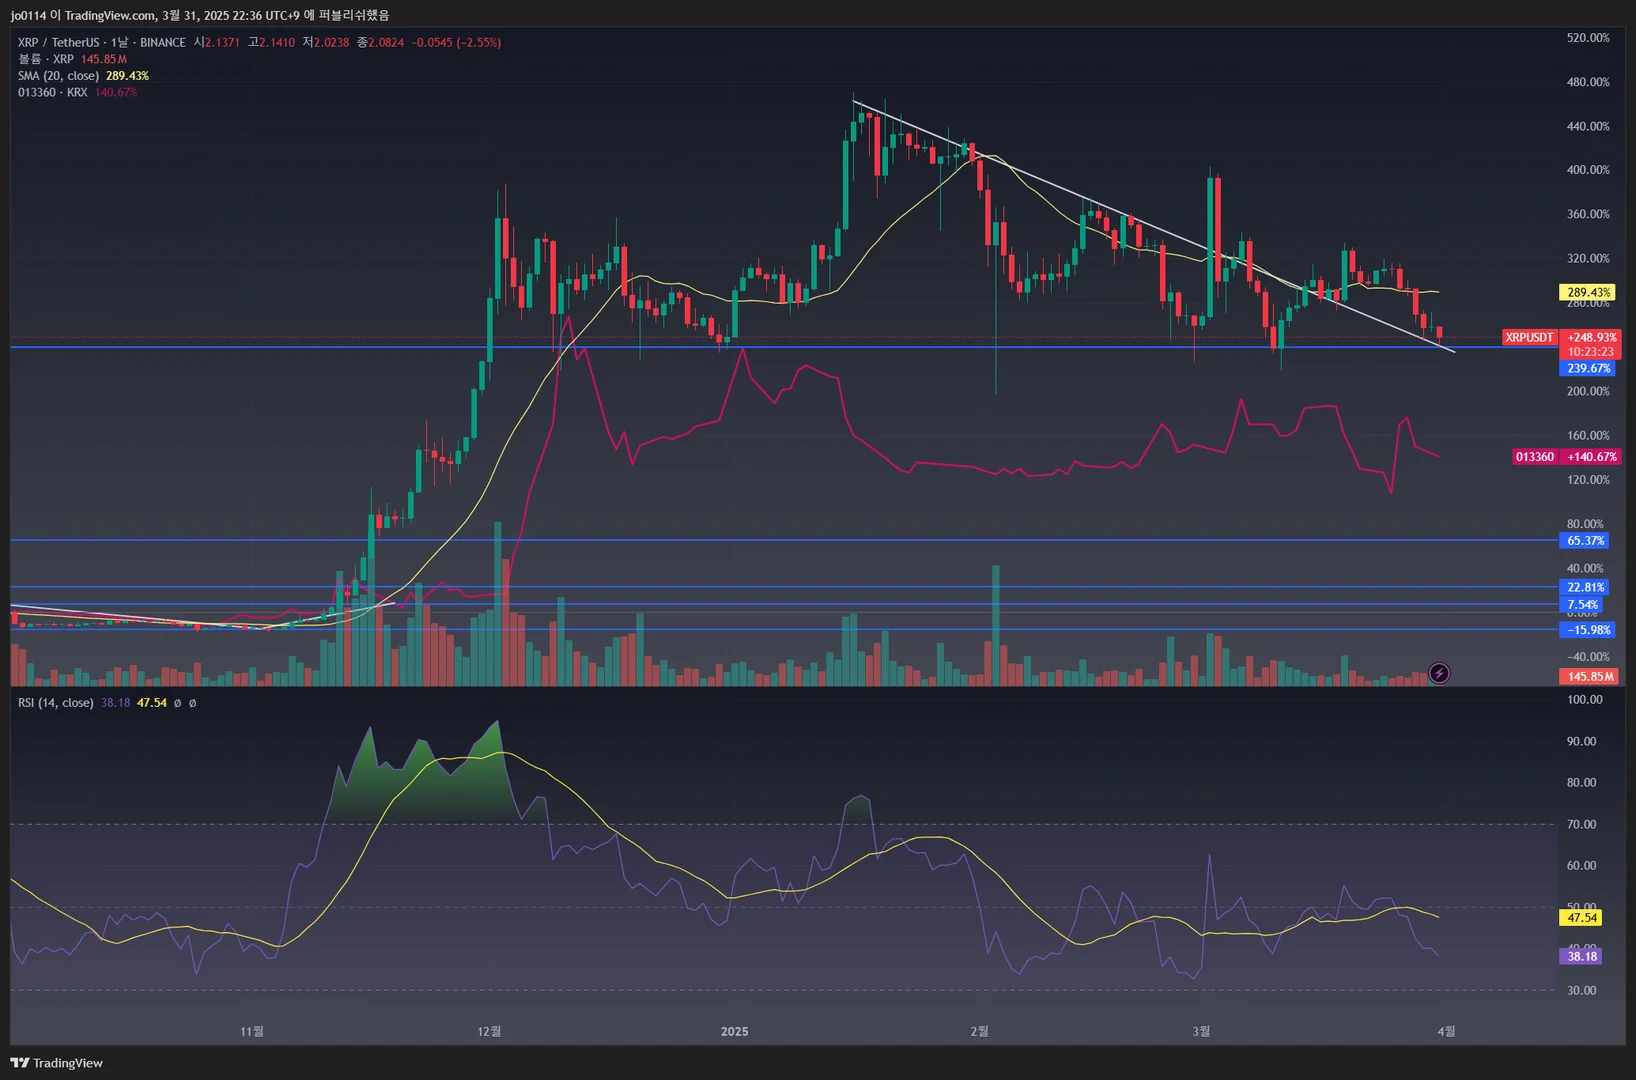Open the TradingView logo at bottom left
This screenshot has width=1636, height=1080.
tap(57, 1063)
